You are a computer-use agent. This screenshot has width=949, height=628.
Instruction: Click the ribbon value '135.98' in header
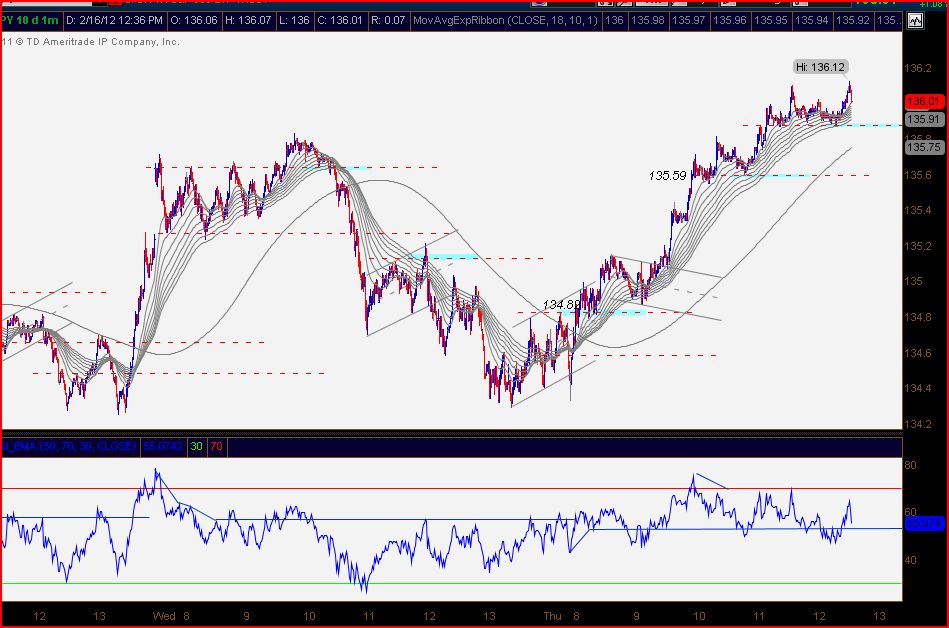point(648,21)
